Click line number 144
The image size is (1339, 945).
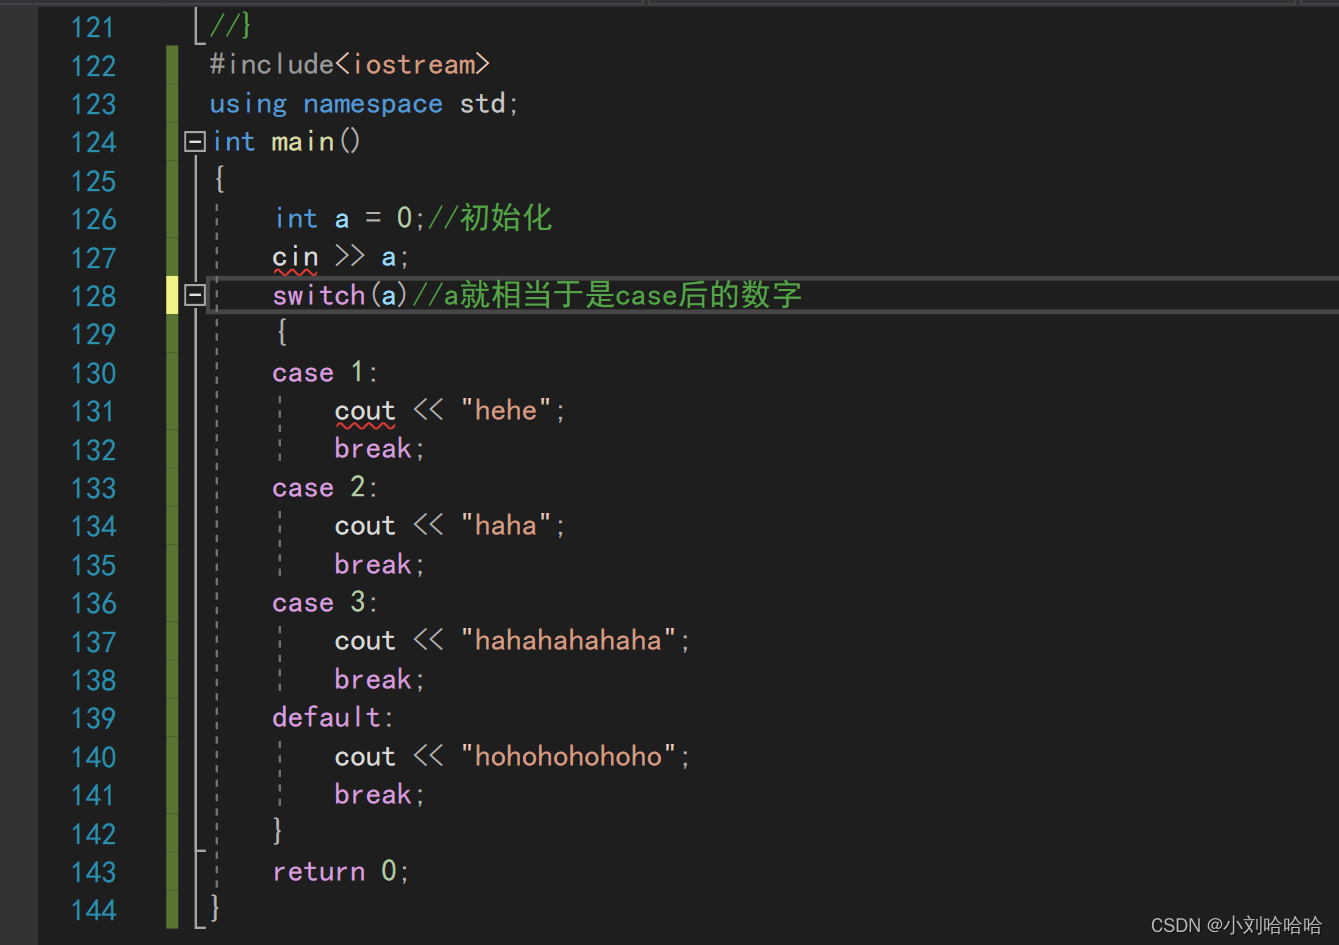pos(93,910)
